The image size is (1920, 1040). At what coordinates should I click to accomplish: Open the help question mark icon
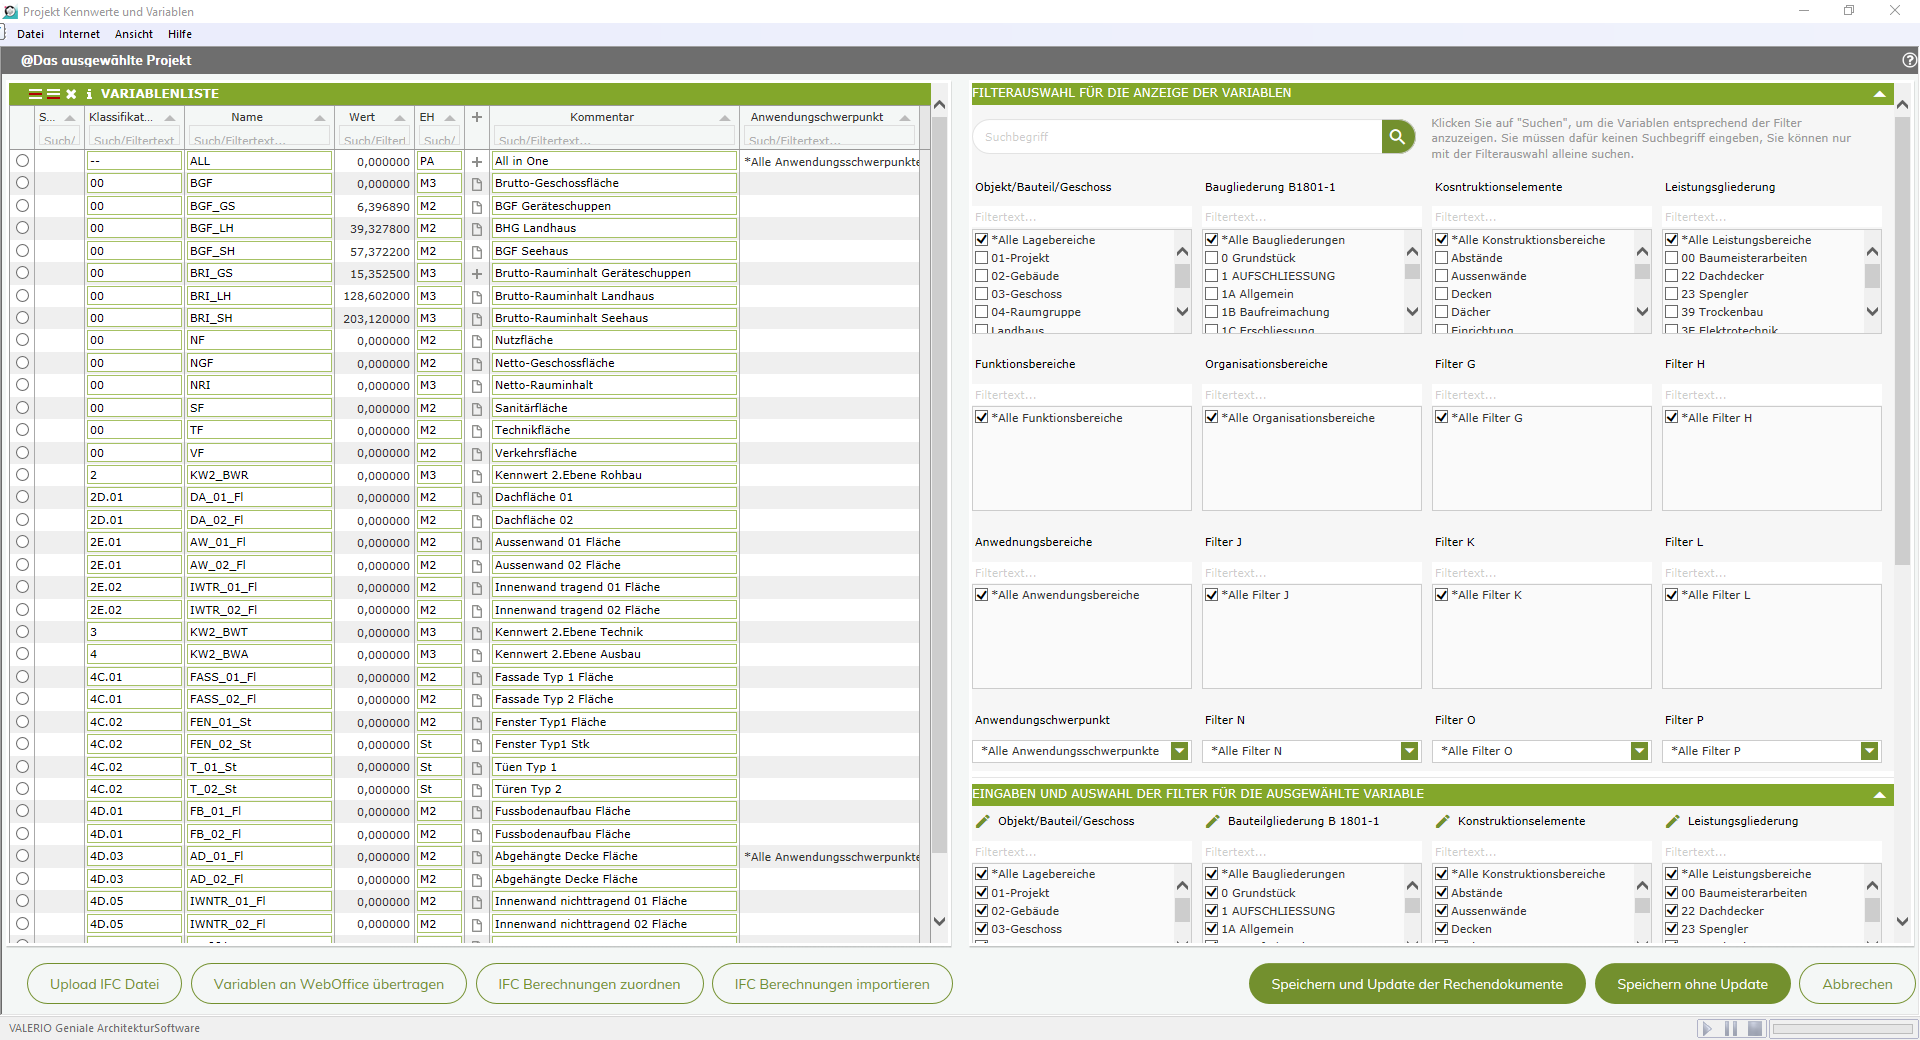[x=1909, y=60]
